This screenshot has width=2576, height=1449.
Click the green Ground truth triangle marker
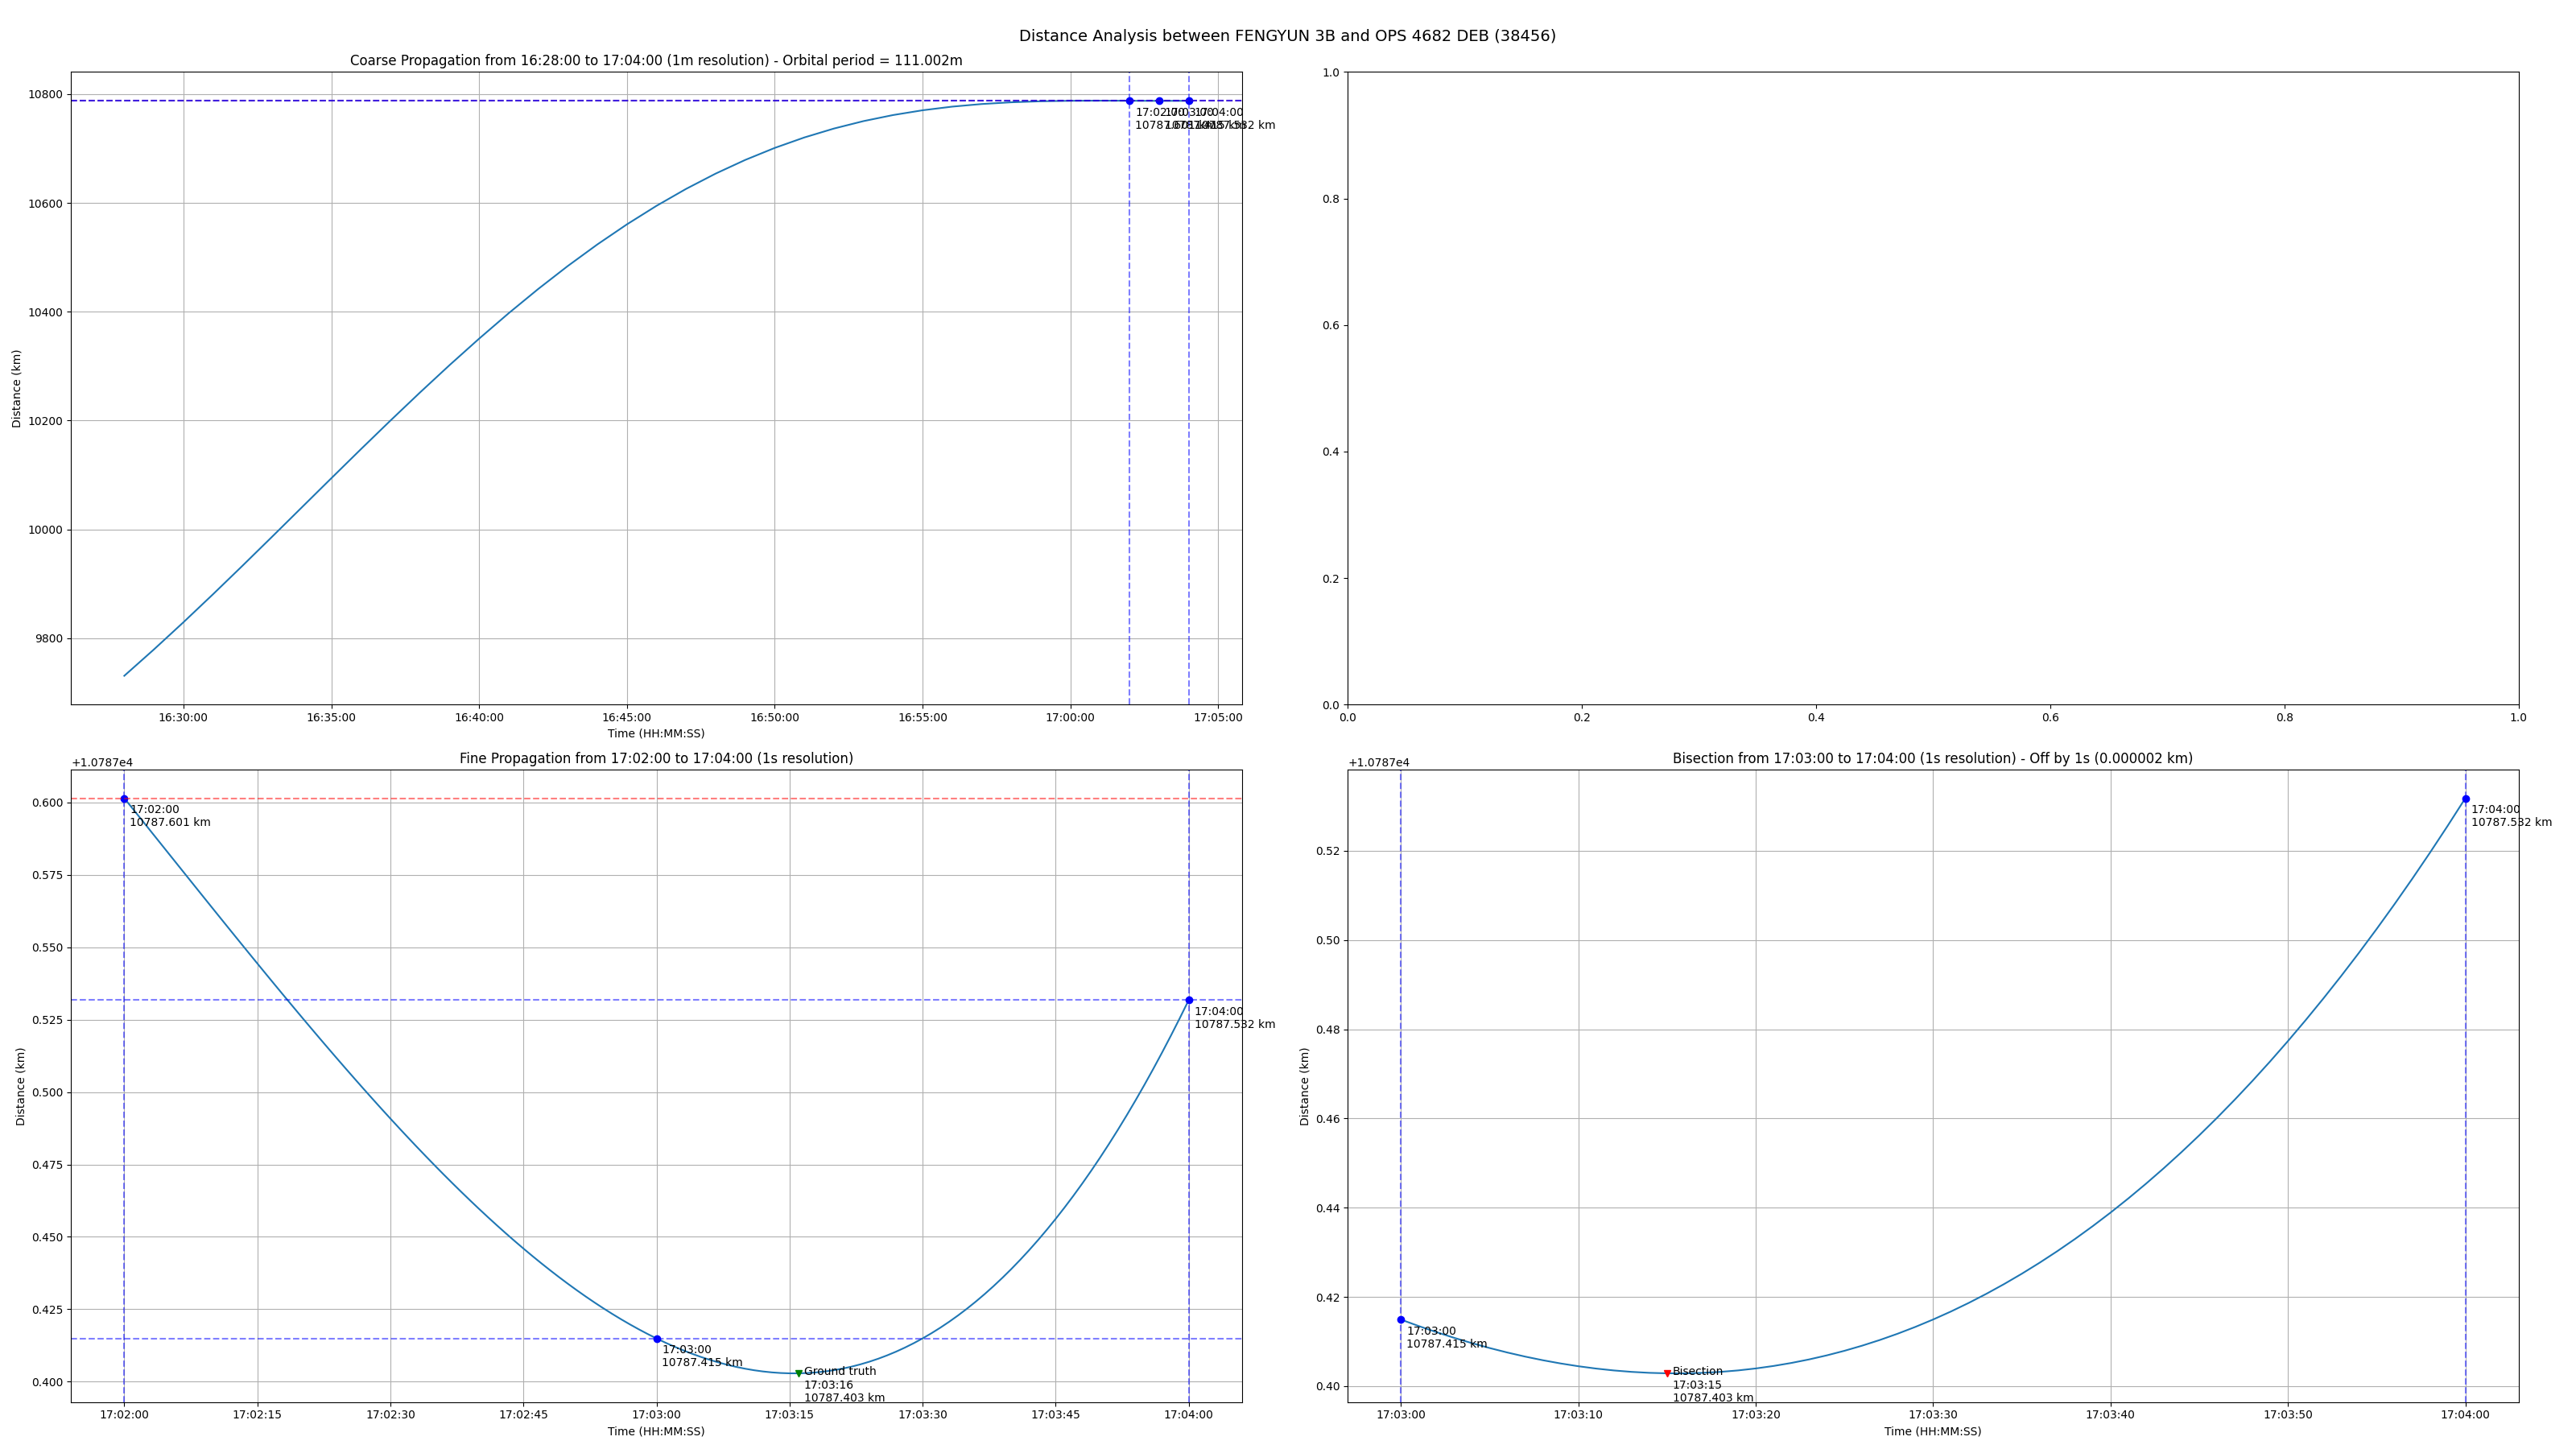tap(798, 1373)
